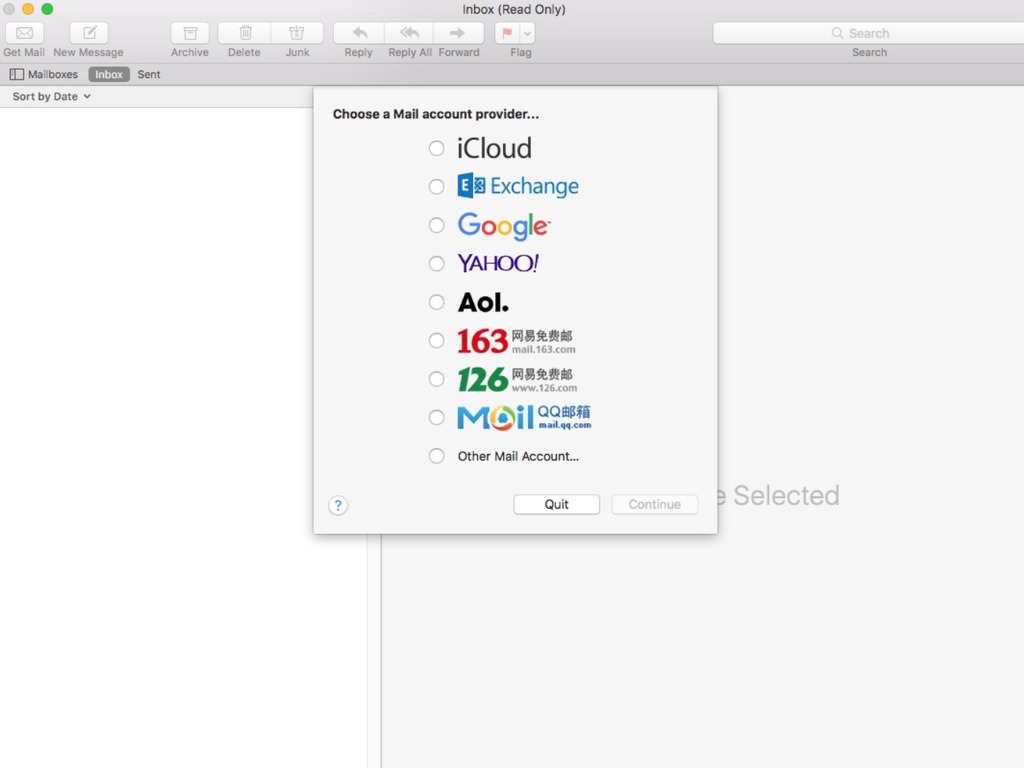Click the Quit button
This screenshot has width=1024, height=768.
(x=556, y=504)
